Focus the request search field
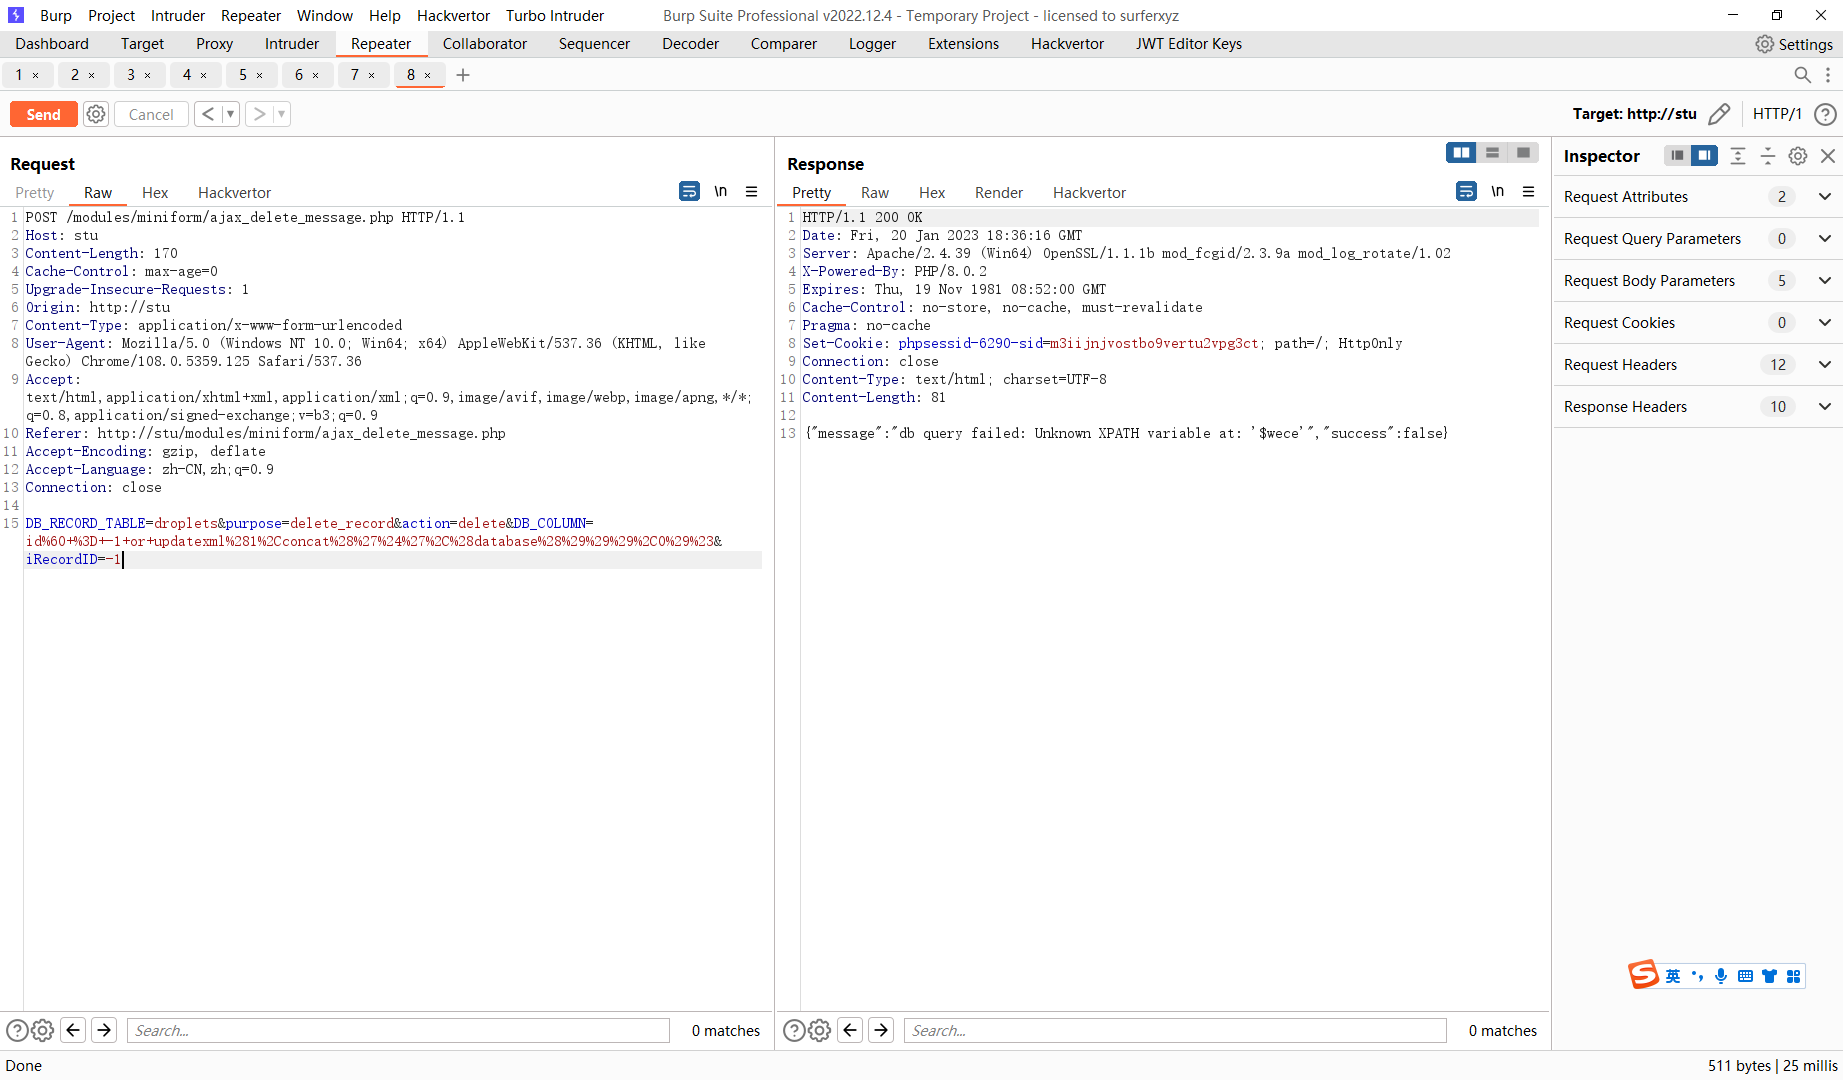The image size is (1843, 1080). 398,1030
